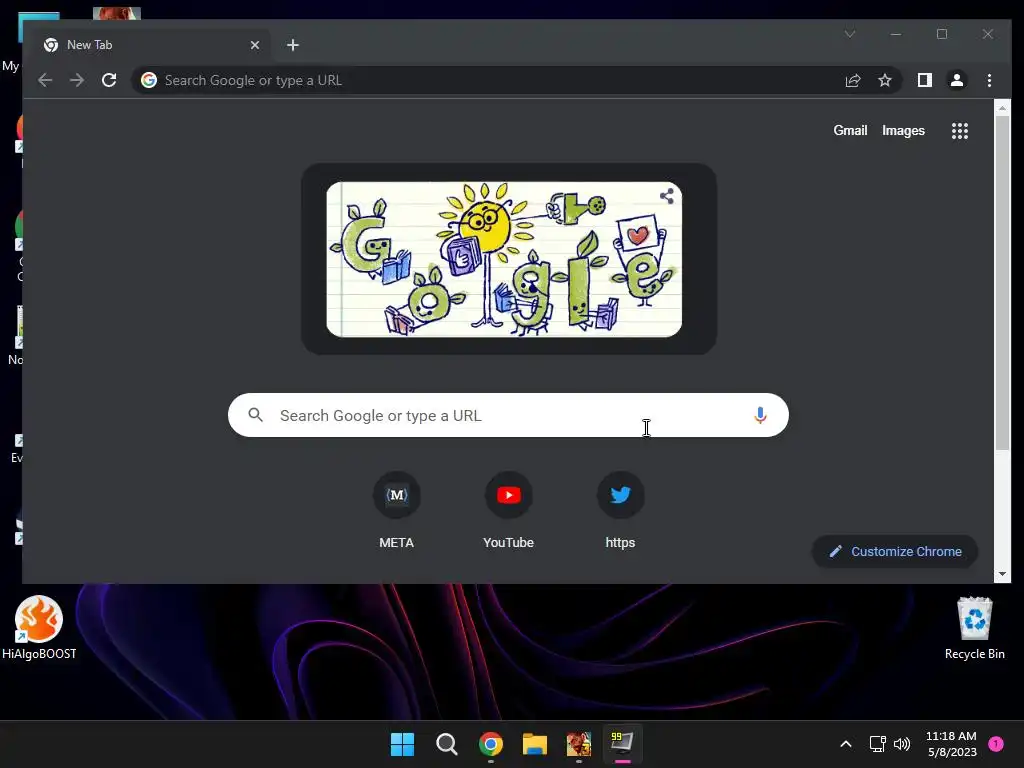Screen dimensions: 1024x768
Task: Open the clock and date panel
Action: (952, 744)
